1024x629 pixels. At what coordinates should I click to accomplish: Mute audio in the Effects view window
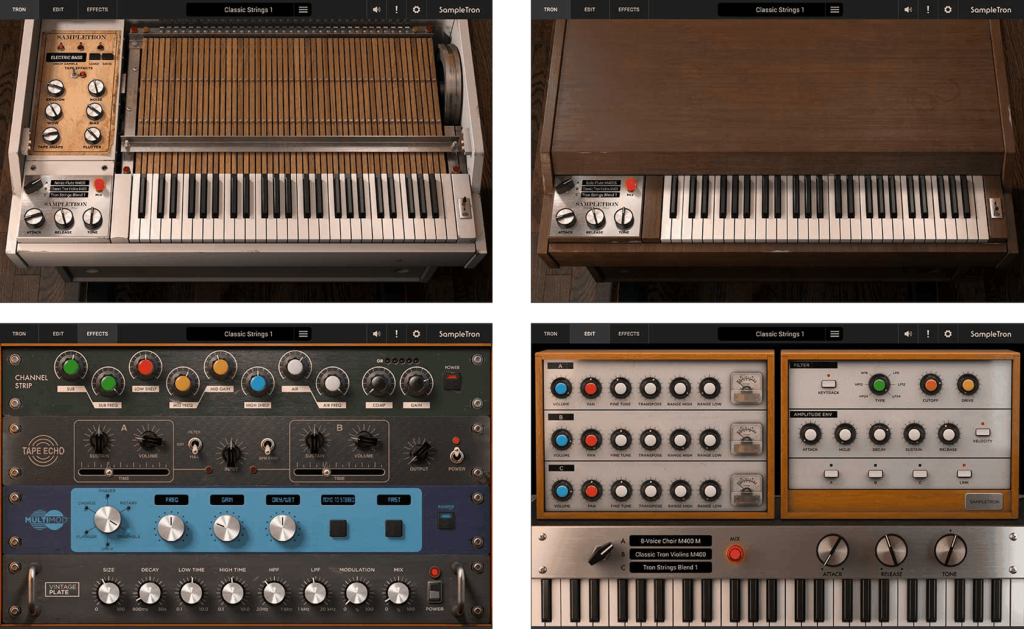(x=376, y=334)
